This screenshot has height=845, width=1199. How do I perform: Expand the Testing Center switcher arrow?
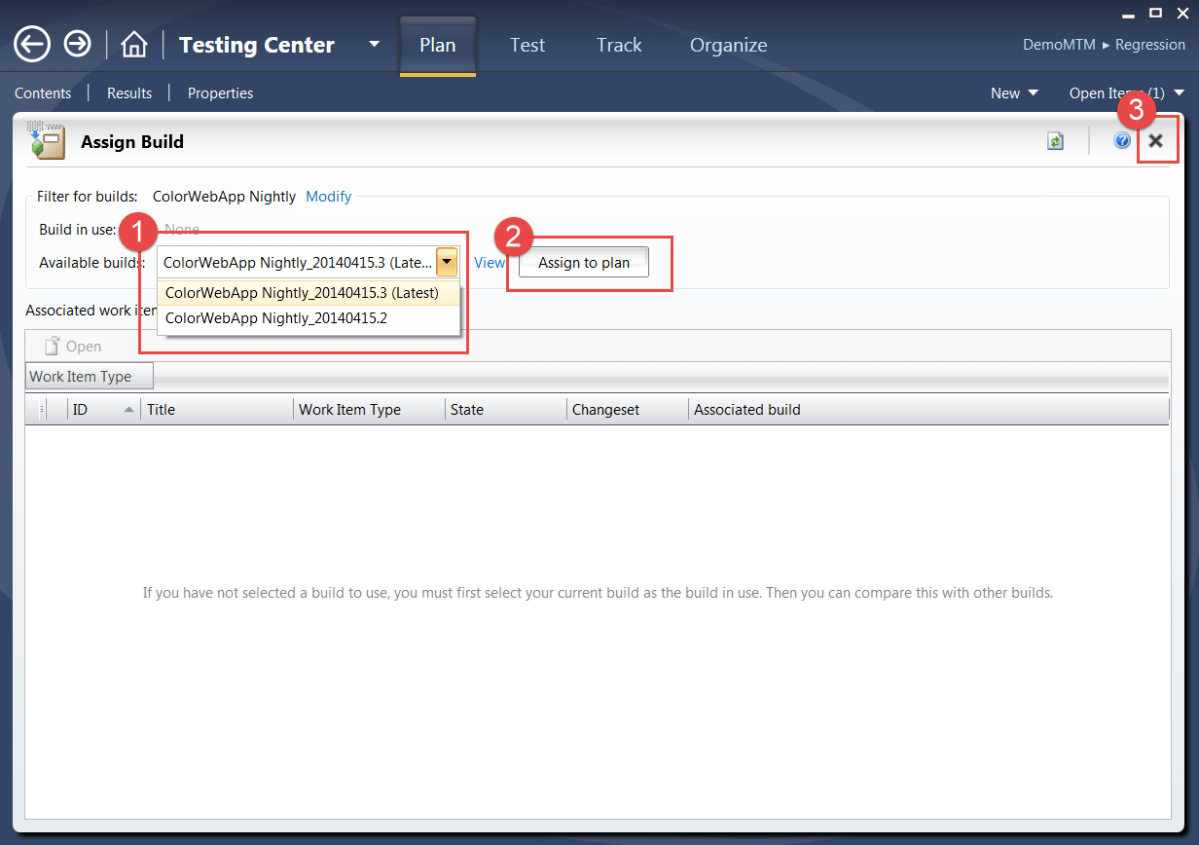coord(374,44)
